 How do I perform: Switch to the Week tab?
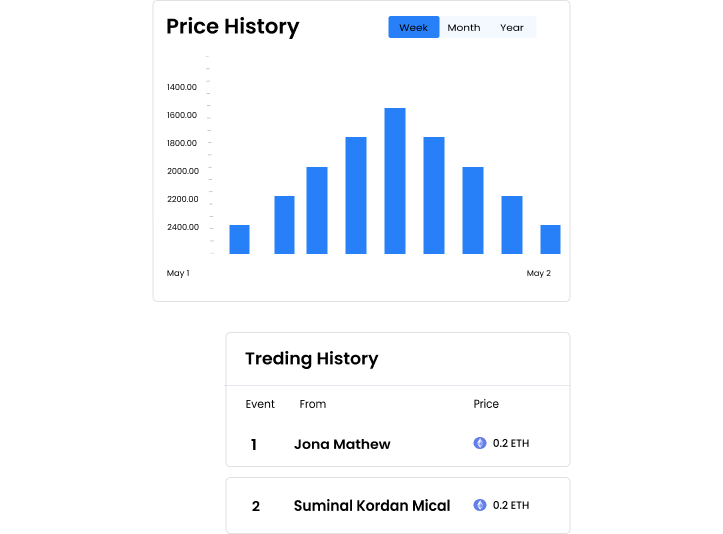(x=413, y=27)
